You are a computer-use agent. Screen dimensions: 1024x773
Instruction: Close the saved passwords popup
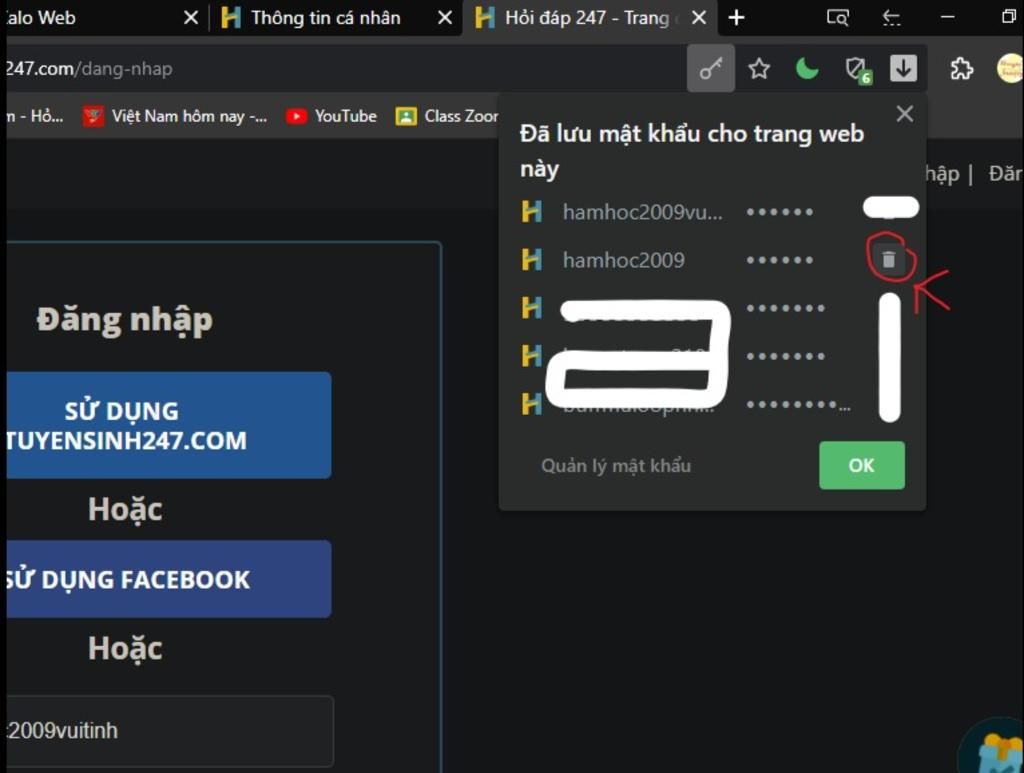coord(904,114)
